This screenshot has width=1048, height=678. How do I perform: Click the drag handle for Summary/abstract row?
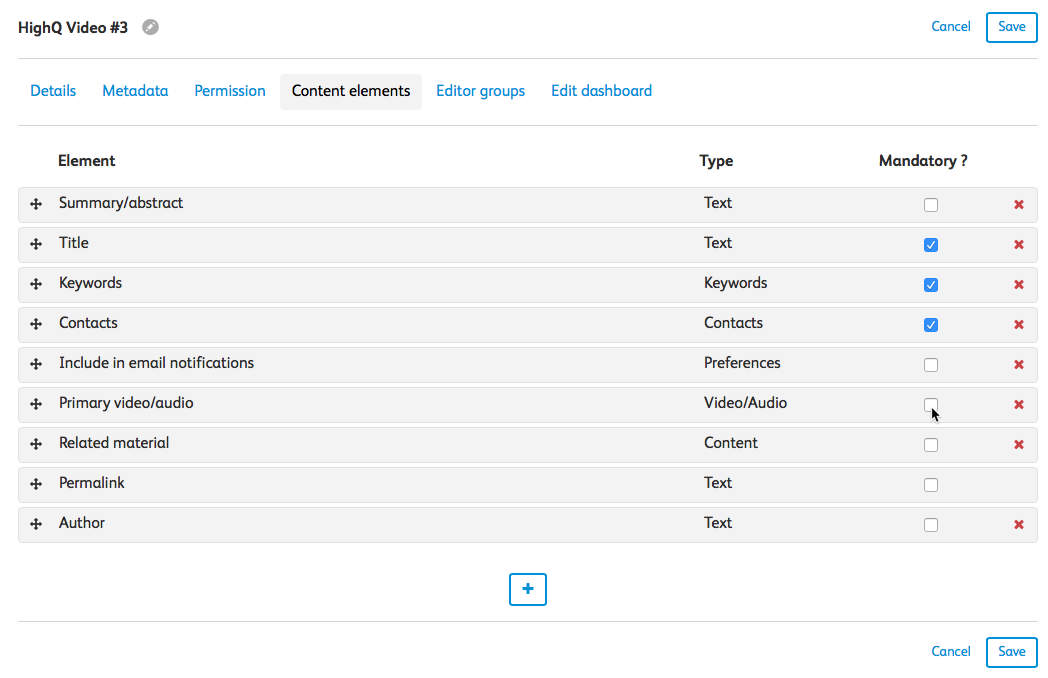pyautogui.click(x=36, y=204)
